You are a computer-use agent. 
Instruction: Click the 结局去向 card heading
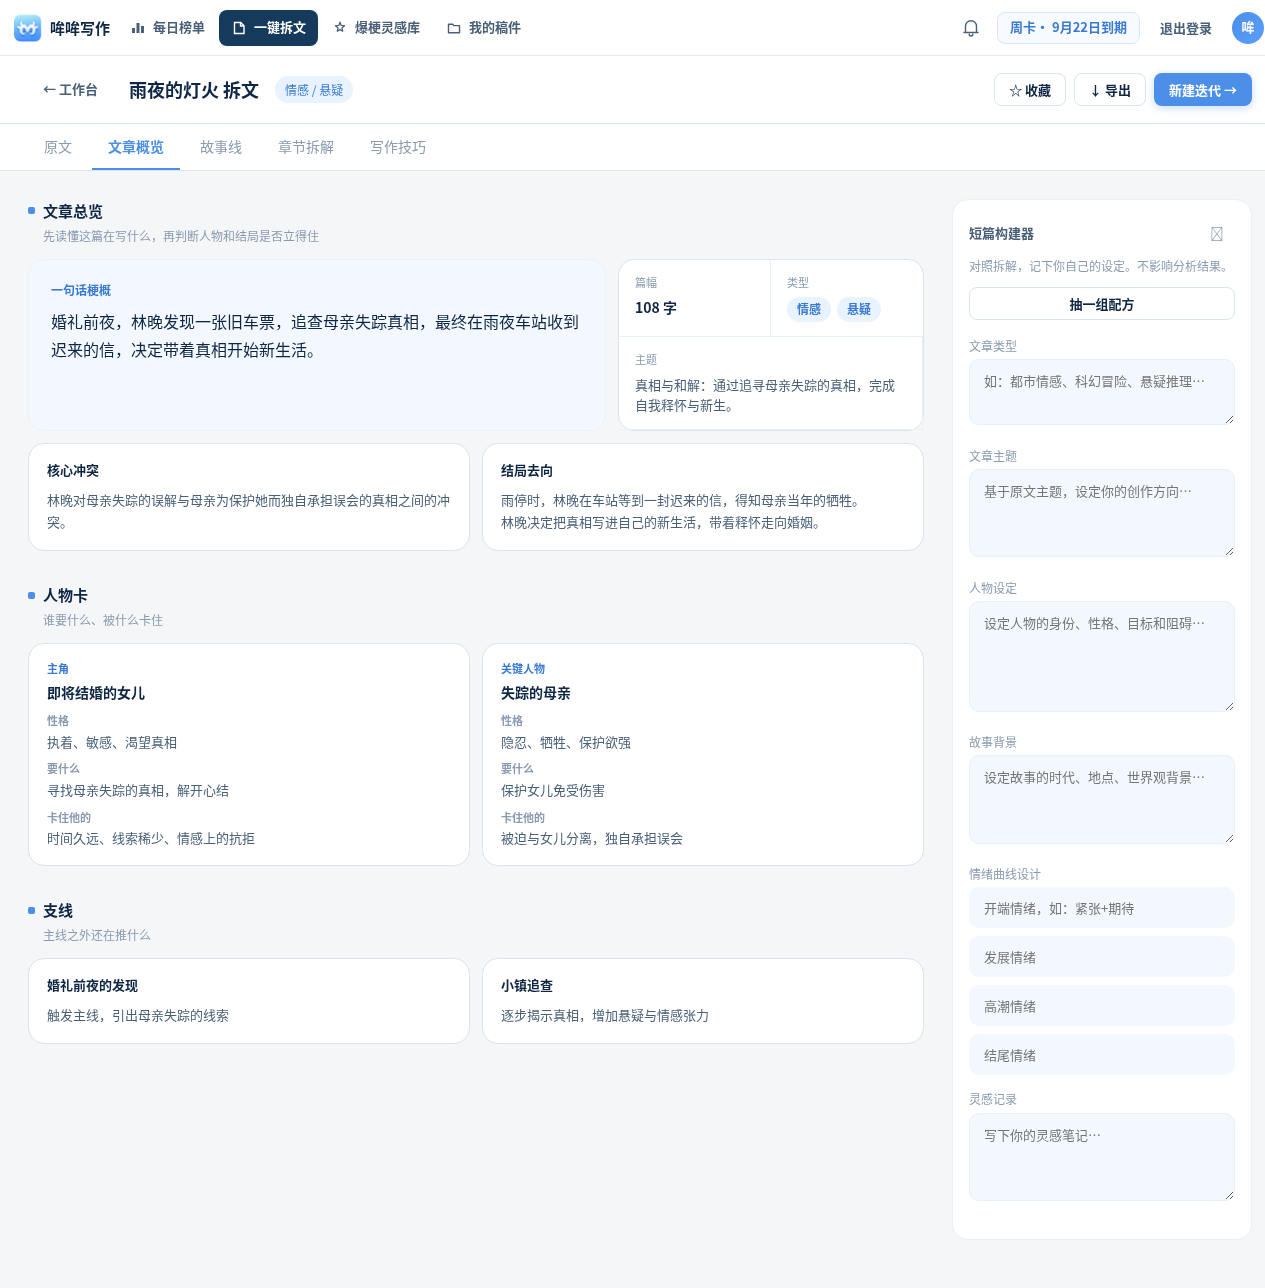[x=527, y=471]
